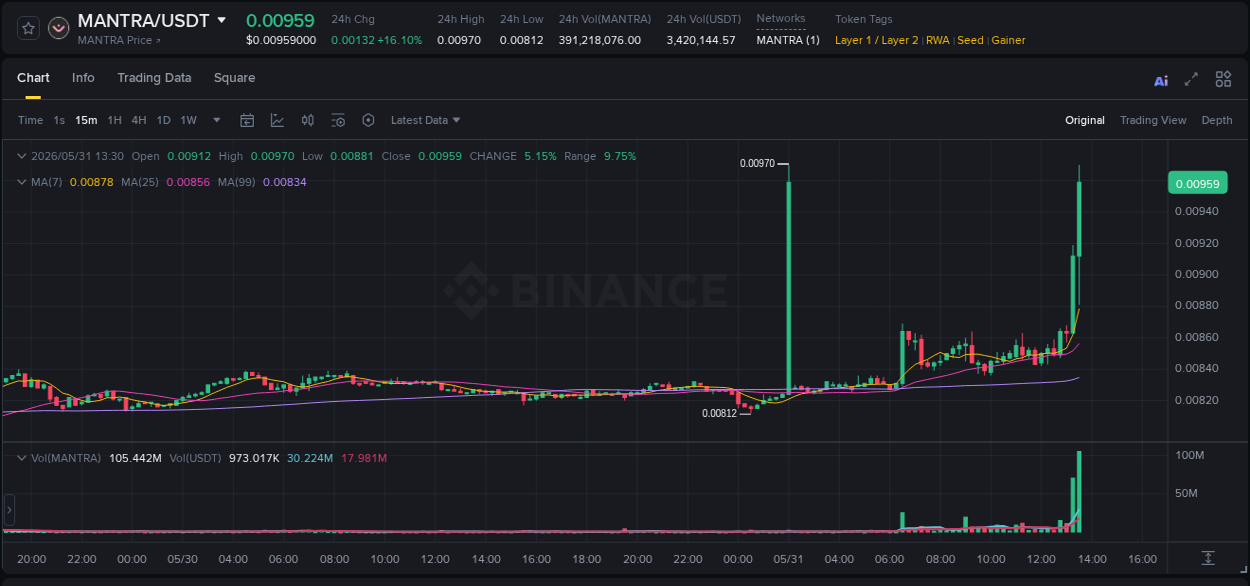Viewport: 1250px width, 586px height.
Task: Select the 1W interval
Action: 188,120
